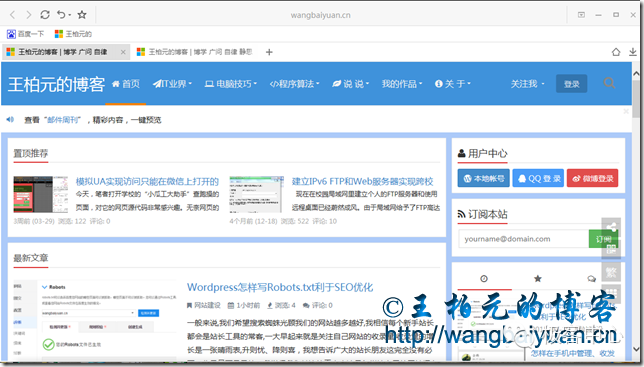
Task: Open the 关注我 dropdown menu
Action: [527, 84]
